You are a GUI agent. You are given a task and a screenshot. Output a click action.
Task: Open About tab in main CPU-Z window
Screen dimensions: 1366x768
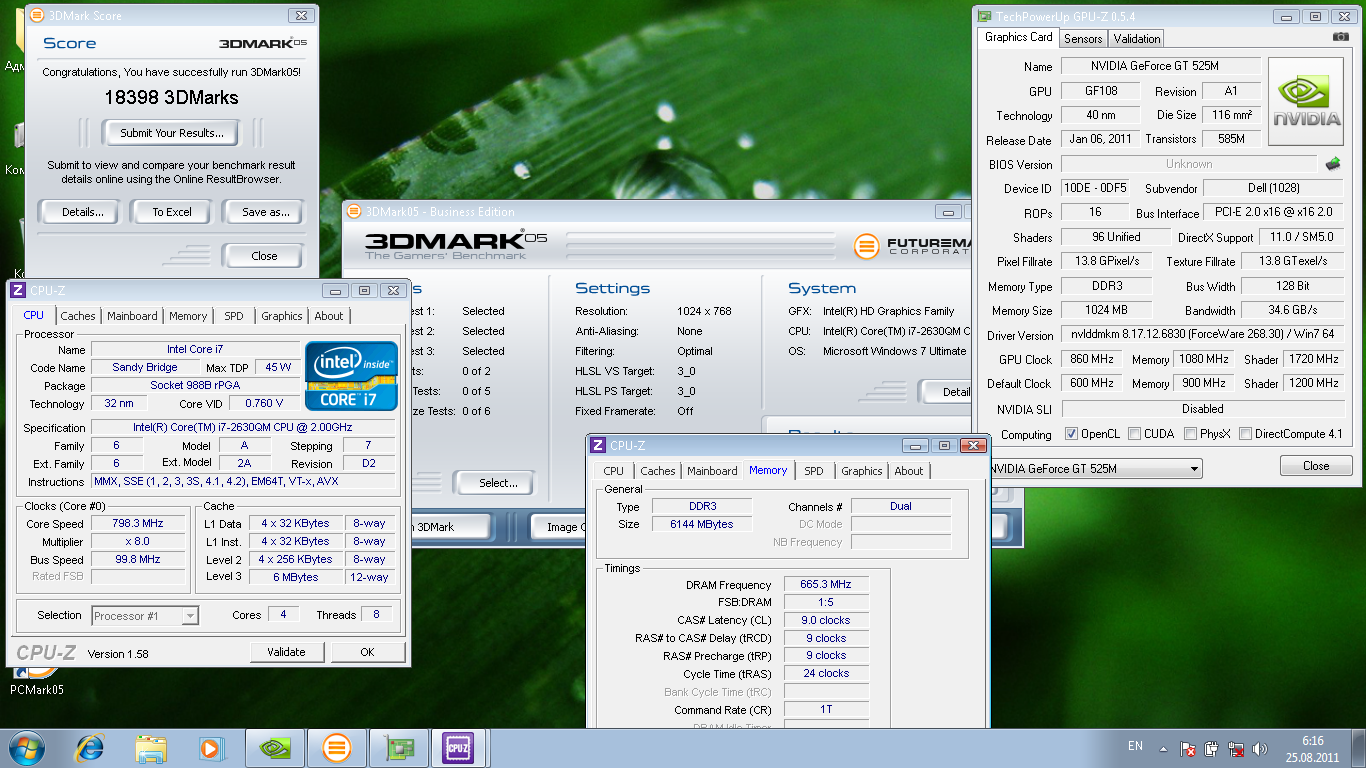click(x=329, y=316)
